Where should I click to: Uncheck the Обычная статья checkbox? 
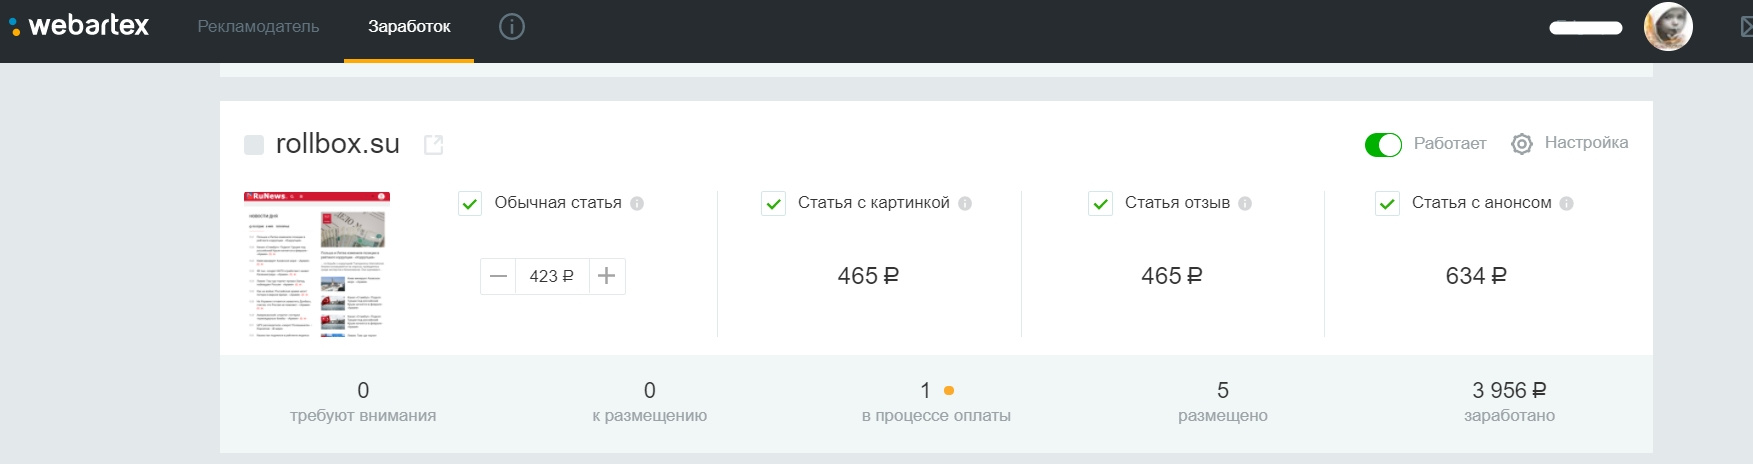(x=470, y=204)
